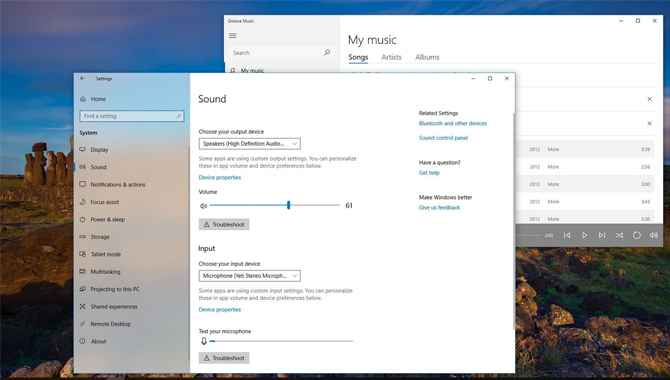The image size is (670, 380).
Task: Click the Sound page heading
Action: [x=212, y=99]
